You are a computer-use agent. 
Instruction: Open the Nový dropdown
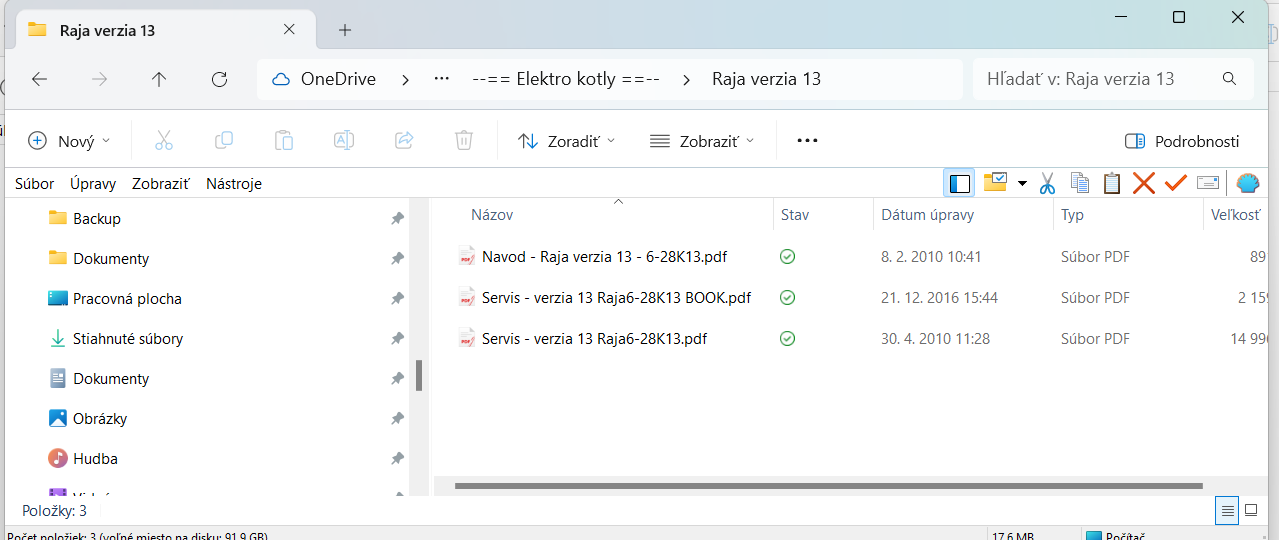(x=68, y=141)
